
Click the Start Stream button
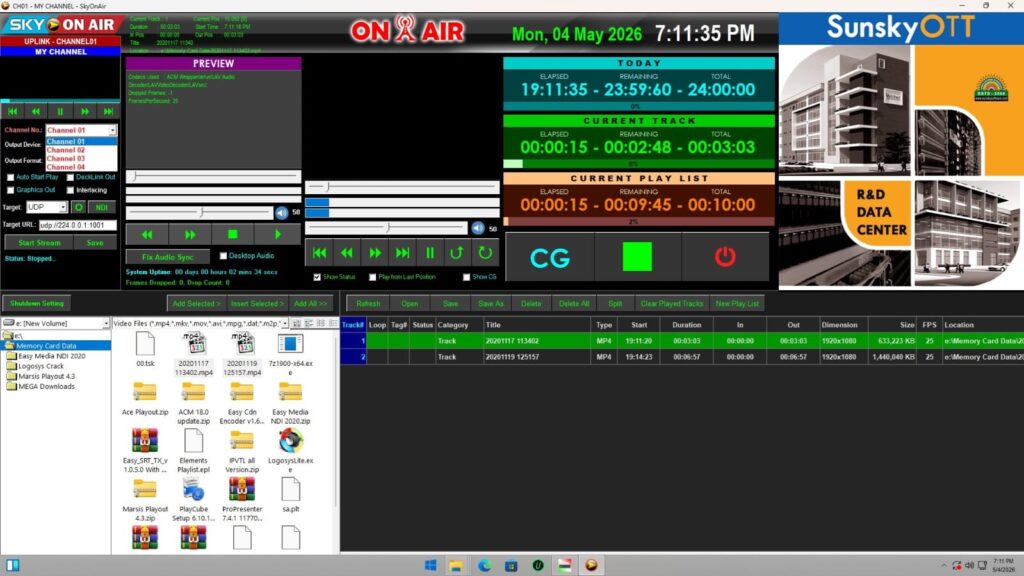(39, 242)
